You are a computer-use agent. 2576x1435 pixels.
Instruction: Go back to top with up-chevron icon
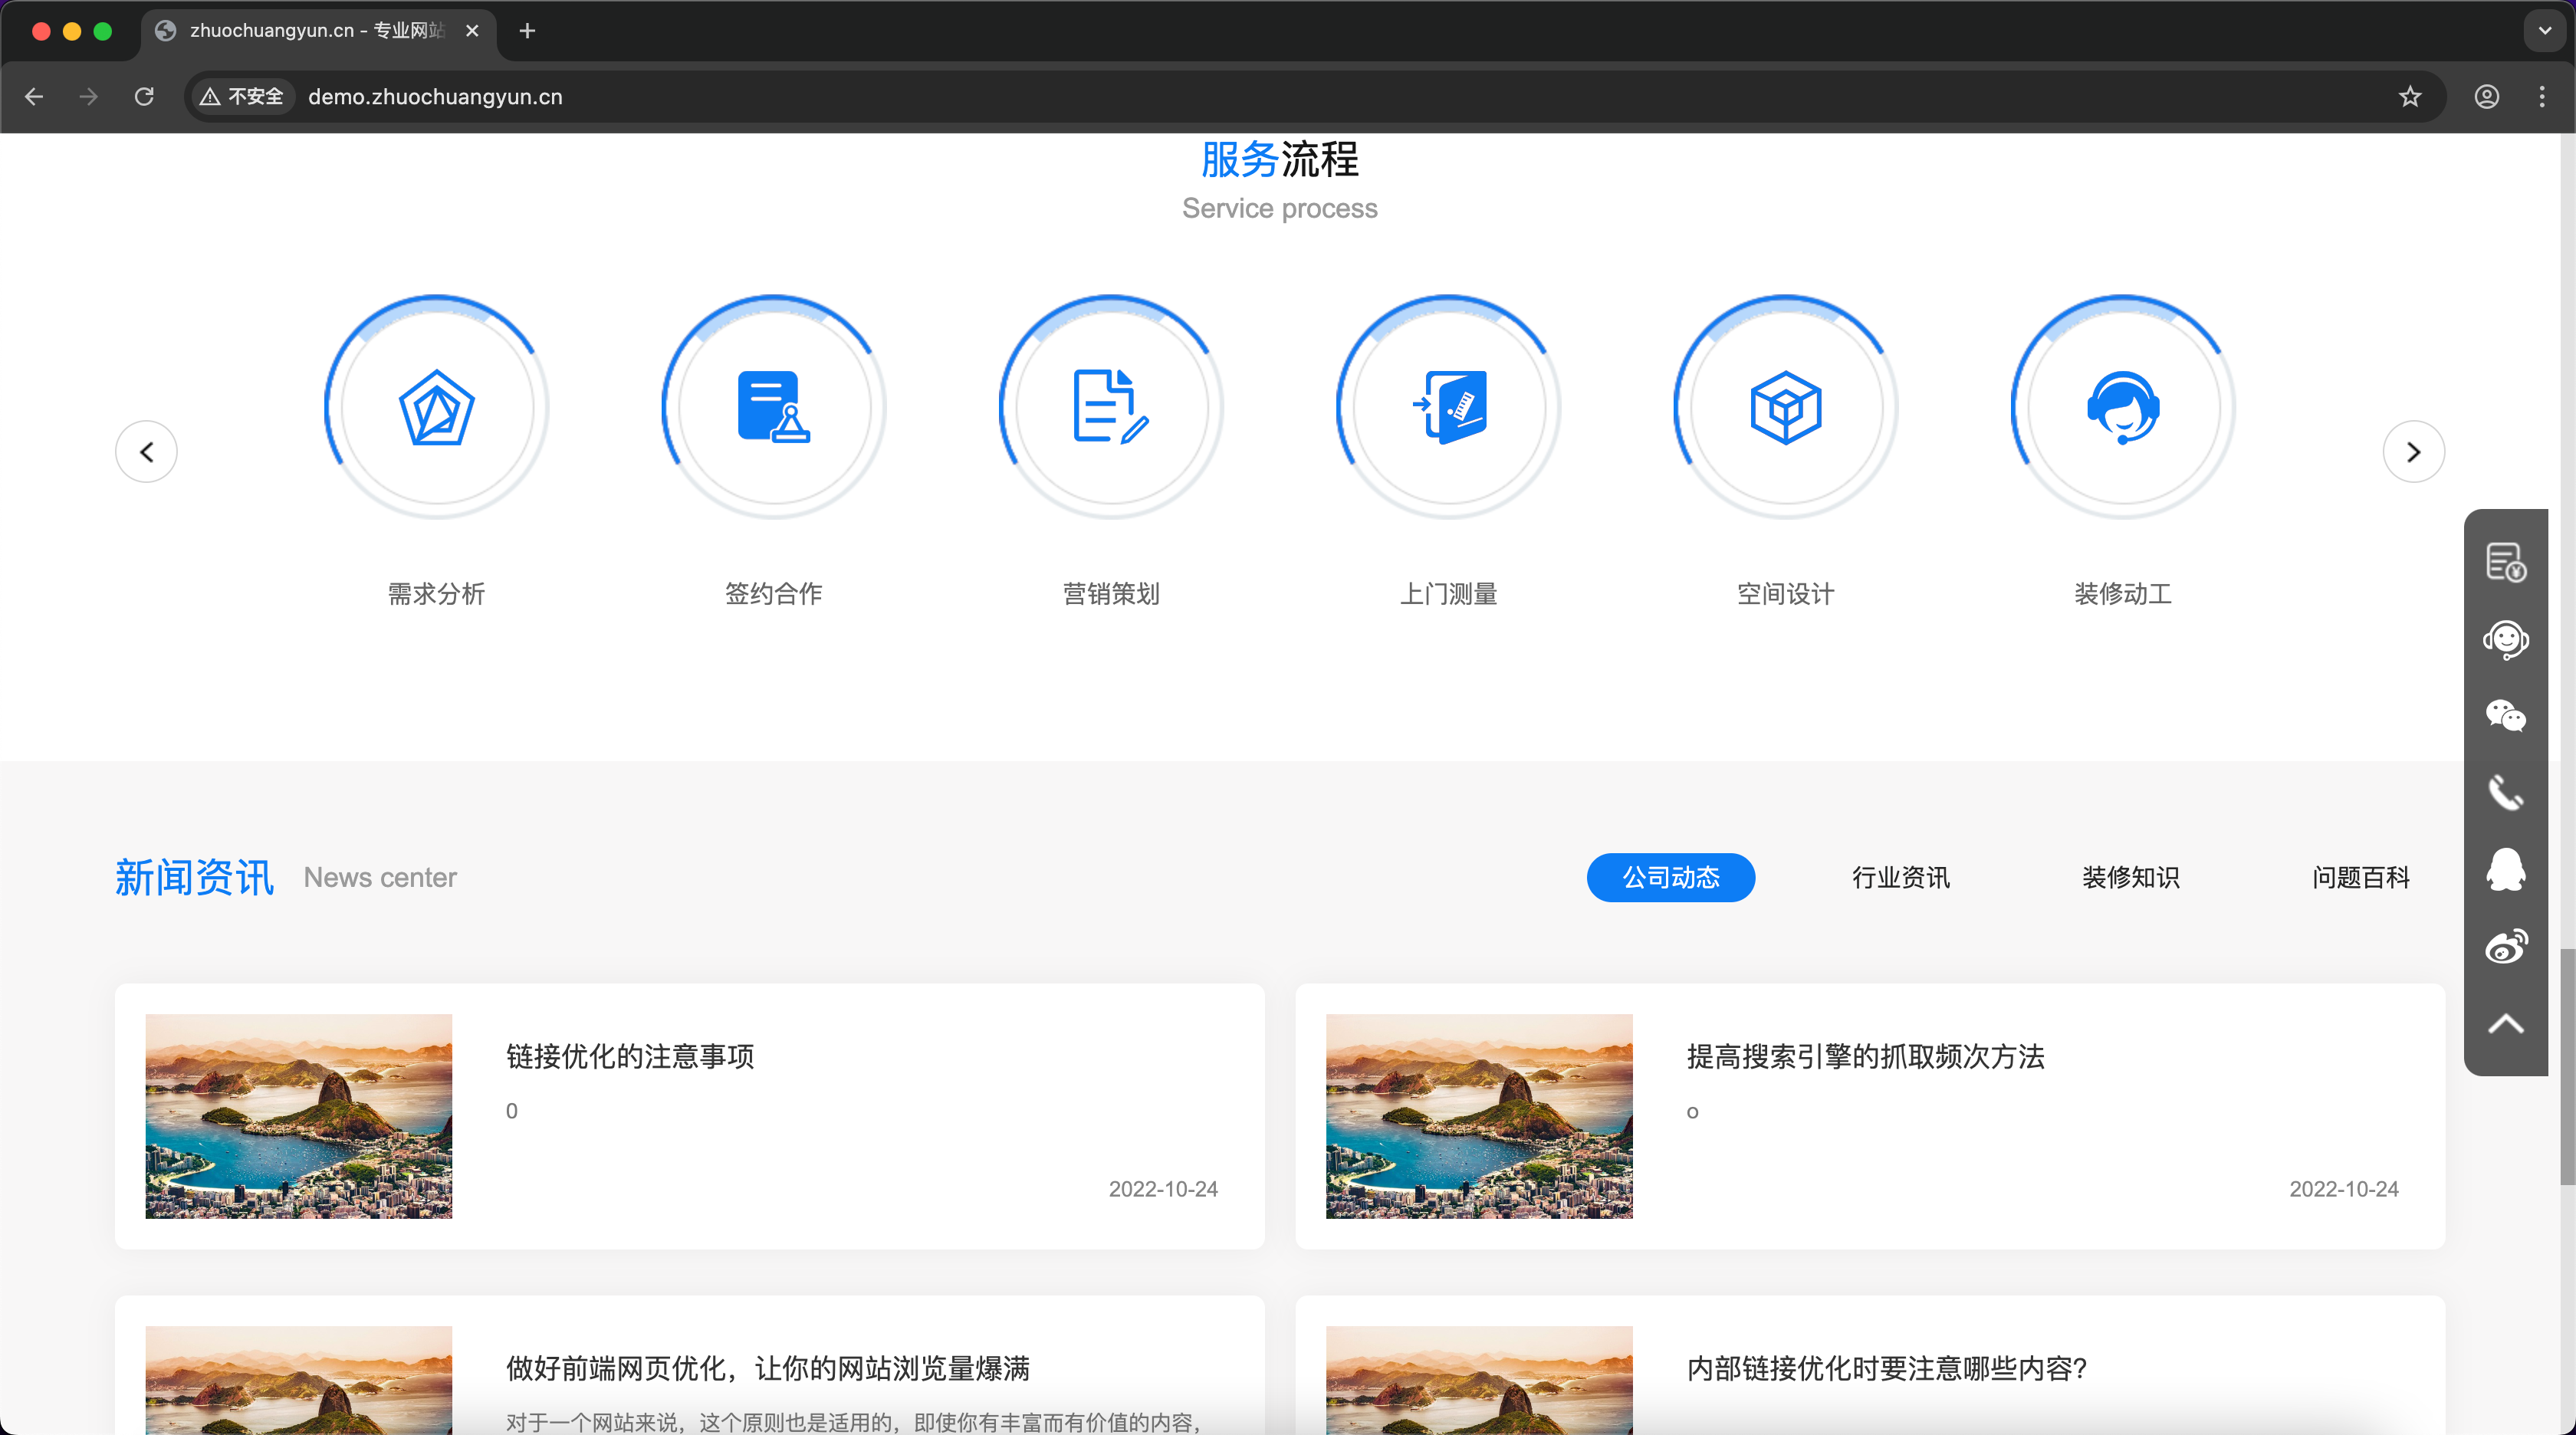tap(2506, 1023)
